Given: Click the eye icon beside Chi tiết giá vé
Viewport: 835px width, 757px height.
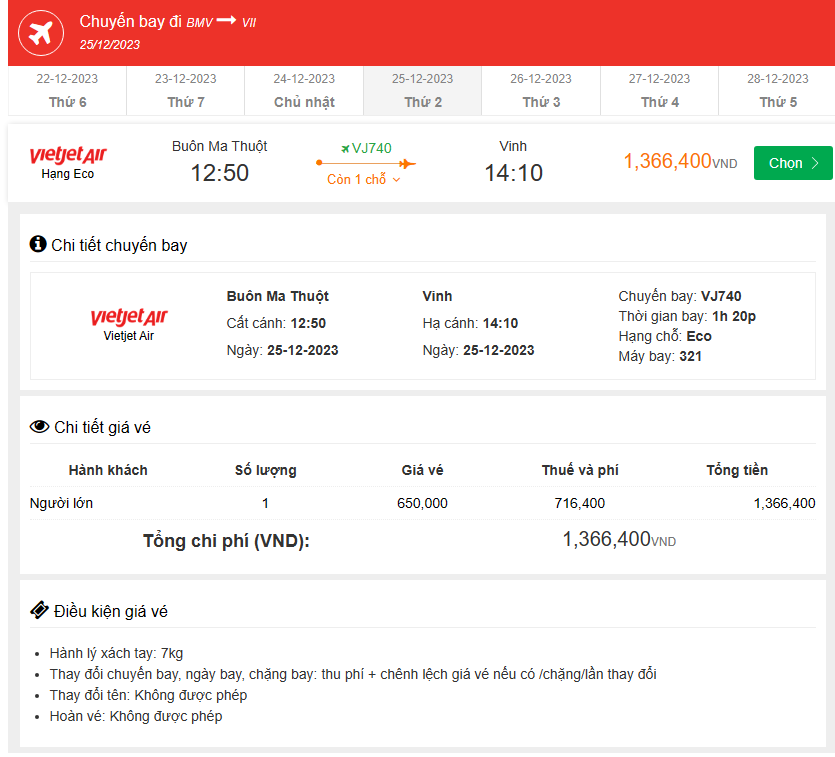Looking at the screenshot, I should click(39, 427).
